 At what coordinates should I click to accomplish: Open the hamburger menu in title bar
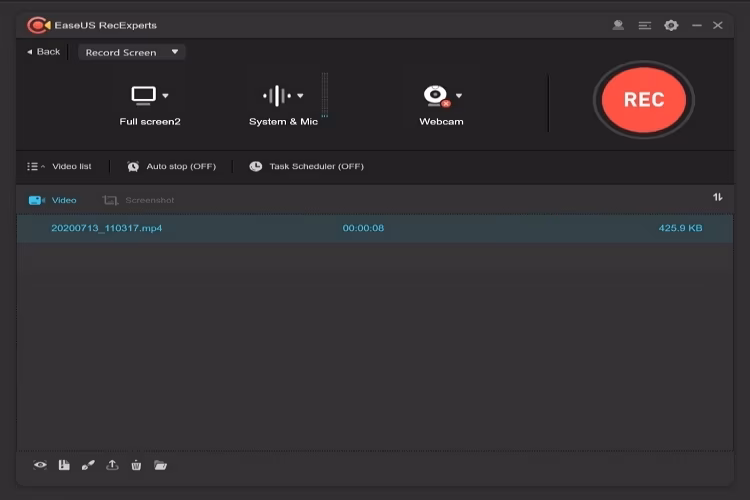[x=645, y=25]
